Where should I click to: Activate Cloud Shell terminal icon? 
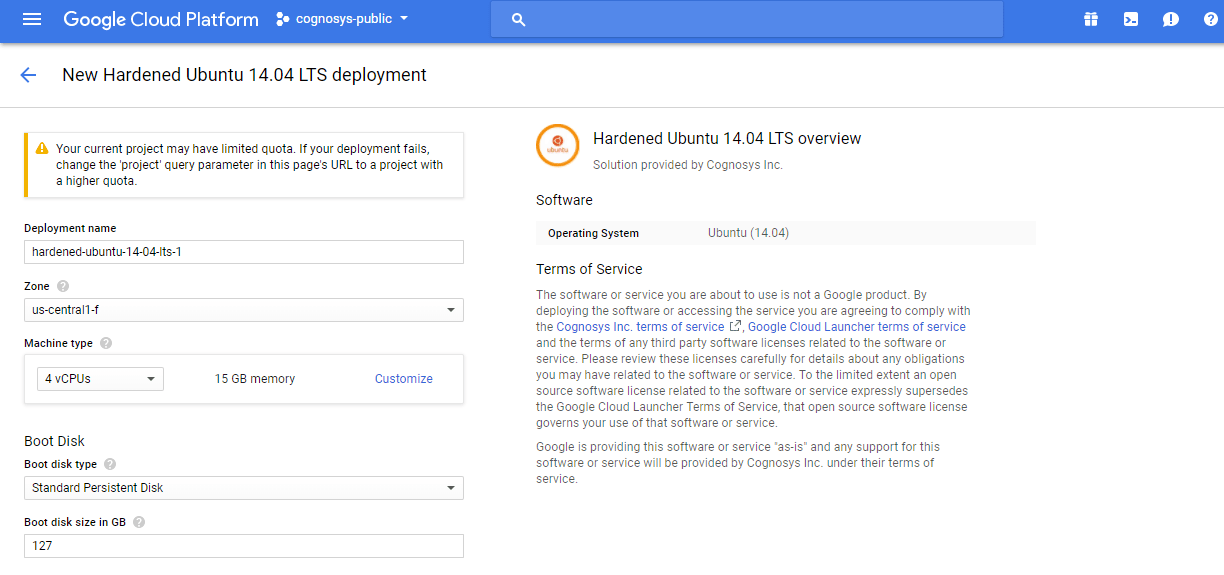tap(1130, 19)
